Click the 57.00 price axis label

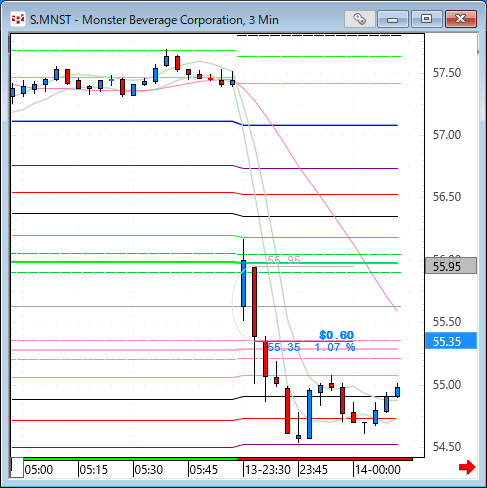(x=447, y=135)
